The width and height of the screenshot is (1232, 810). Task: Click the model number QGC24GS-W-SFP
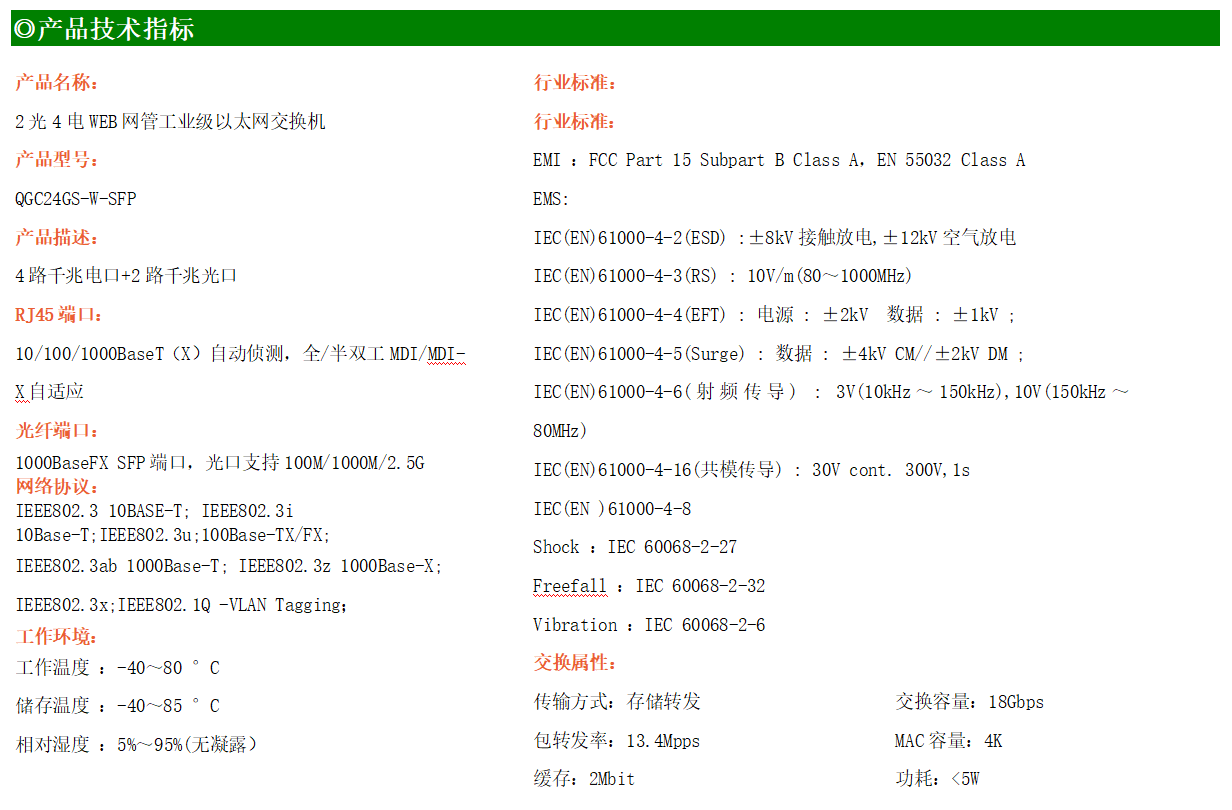(x=76, y=199)
